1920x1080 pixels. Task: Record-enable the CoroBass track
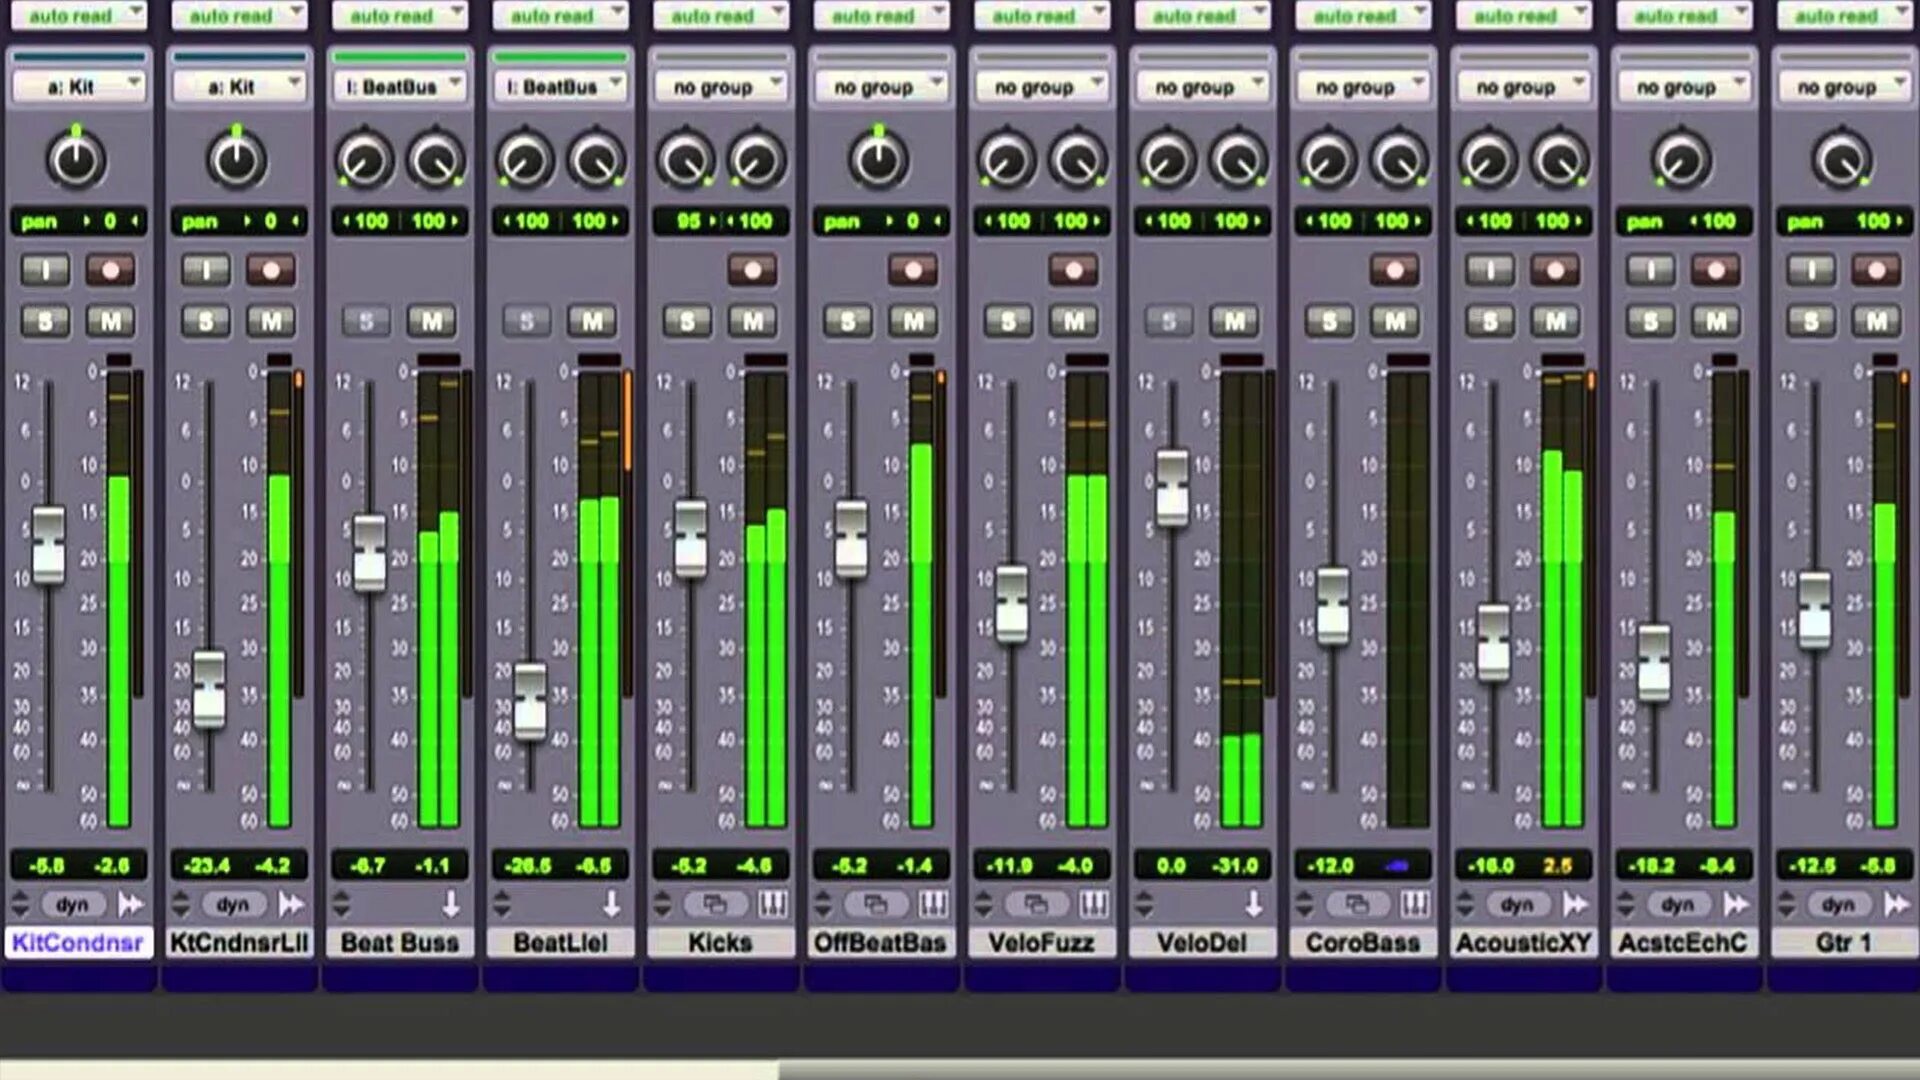[1395, 270]
